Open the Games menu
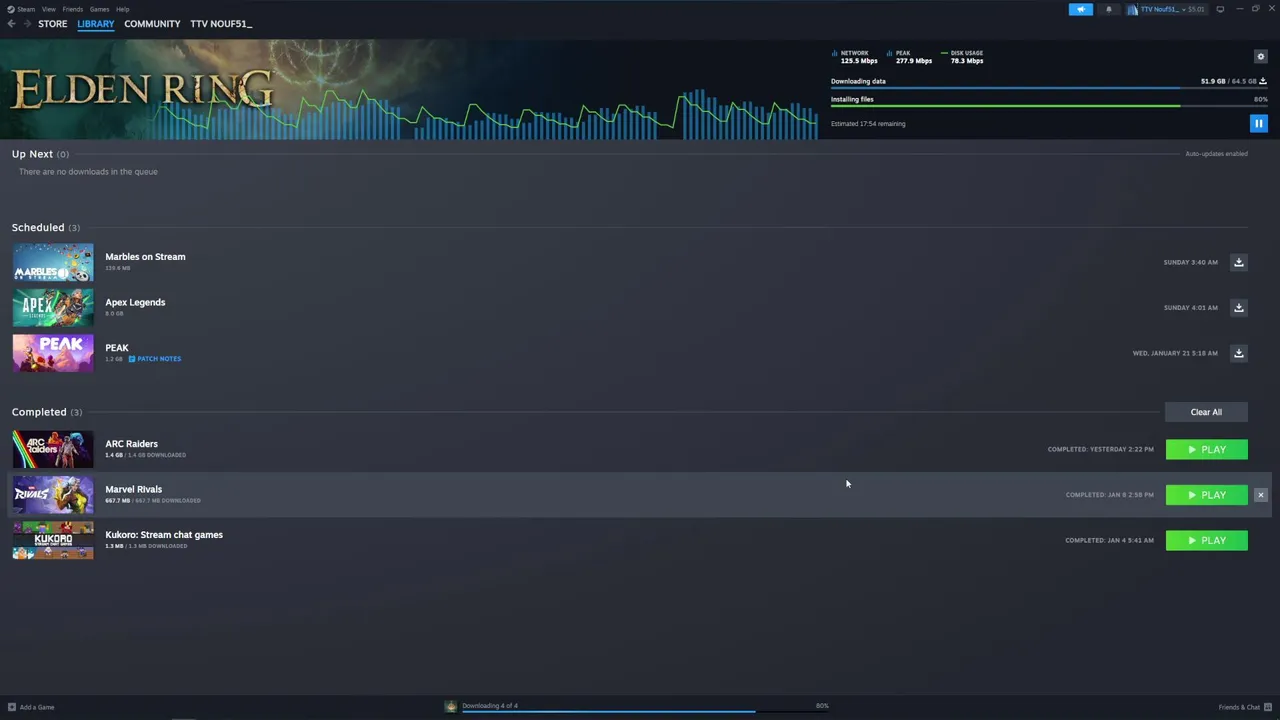Image resolution: width=1280 pixels, height=720 pixels. coord(99,9)
